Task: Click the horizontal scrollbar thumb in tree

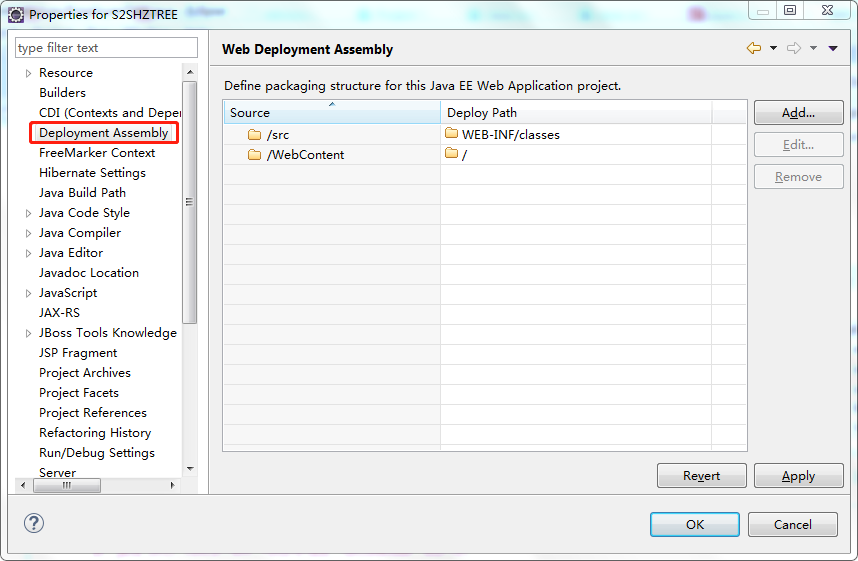Action: tap(67, 485)
